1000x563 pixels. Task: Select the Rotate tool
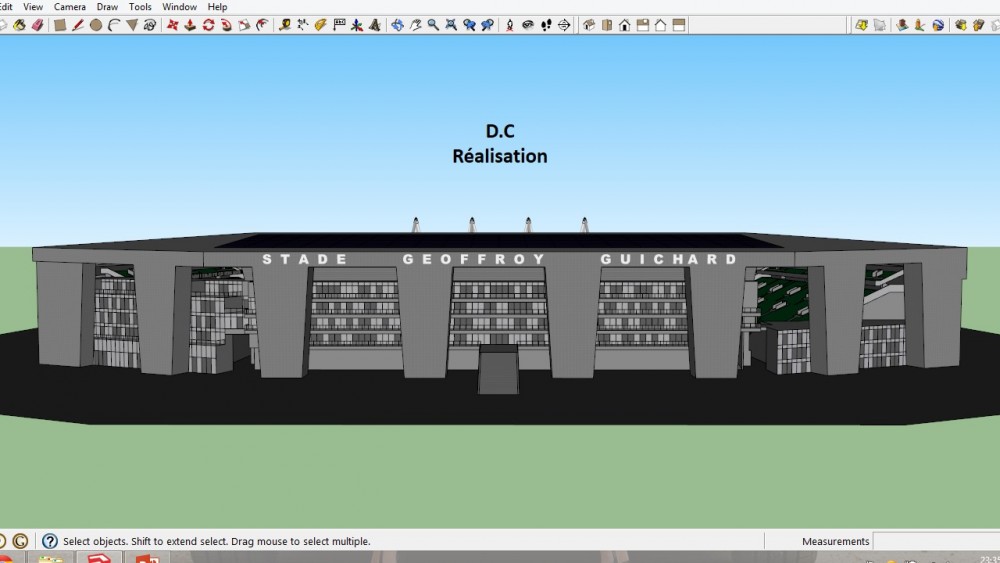(x=208, y=25)
